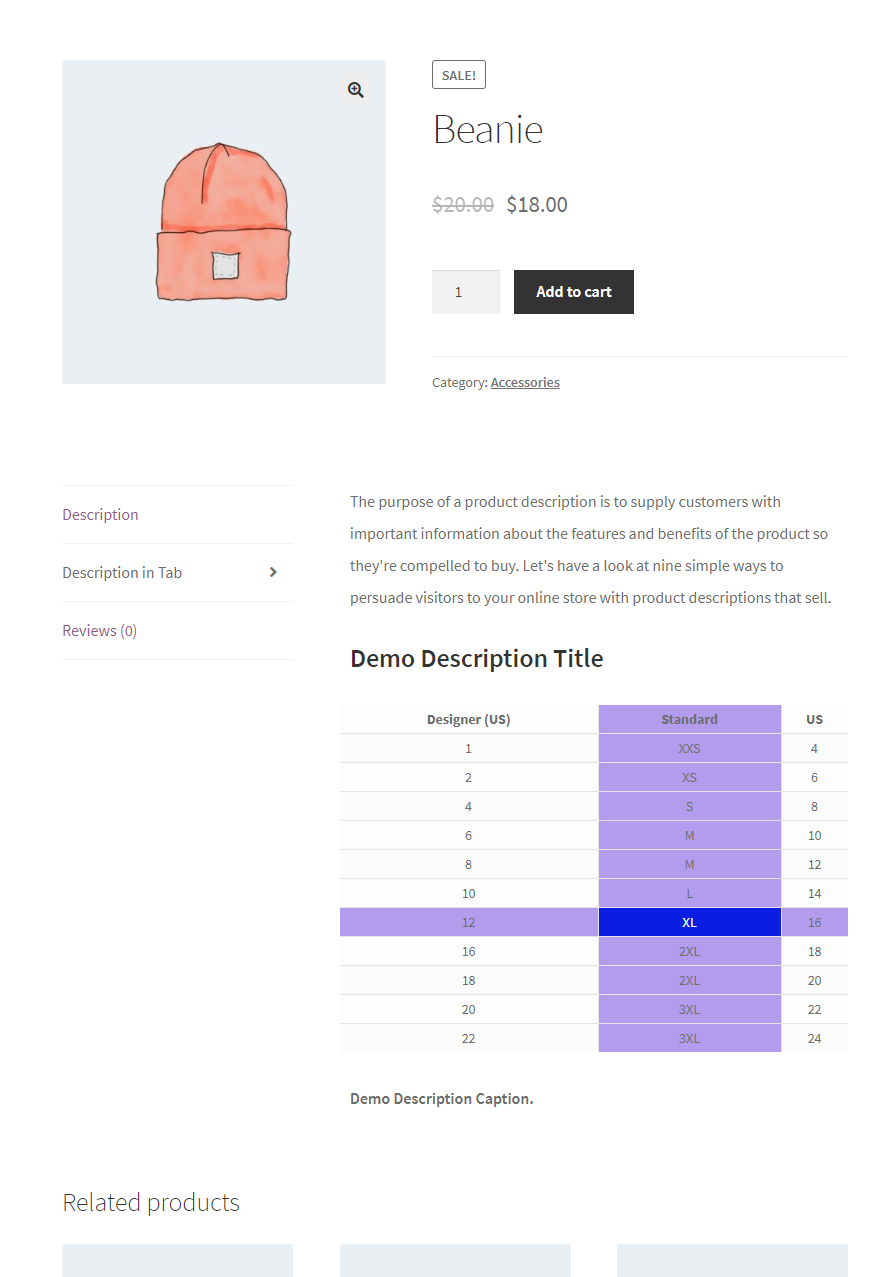The height and width of the screenshot is (1277, 869).
Task: Click the Designer (US) column header
Action: tap(468, 719)
